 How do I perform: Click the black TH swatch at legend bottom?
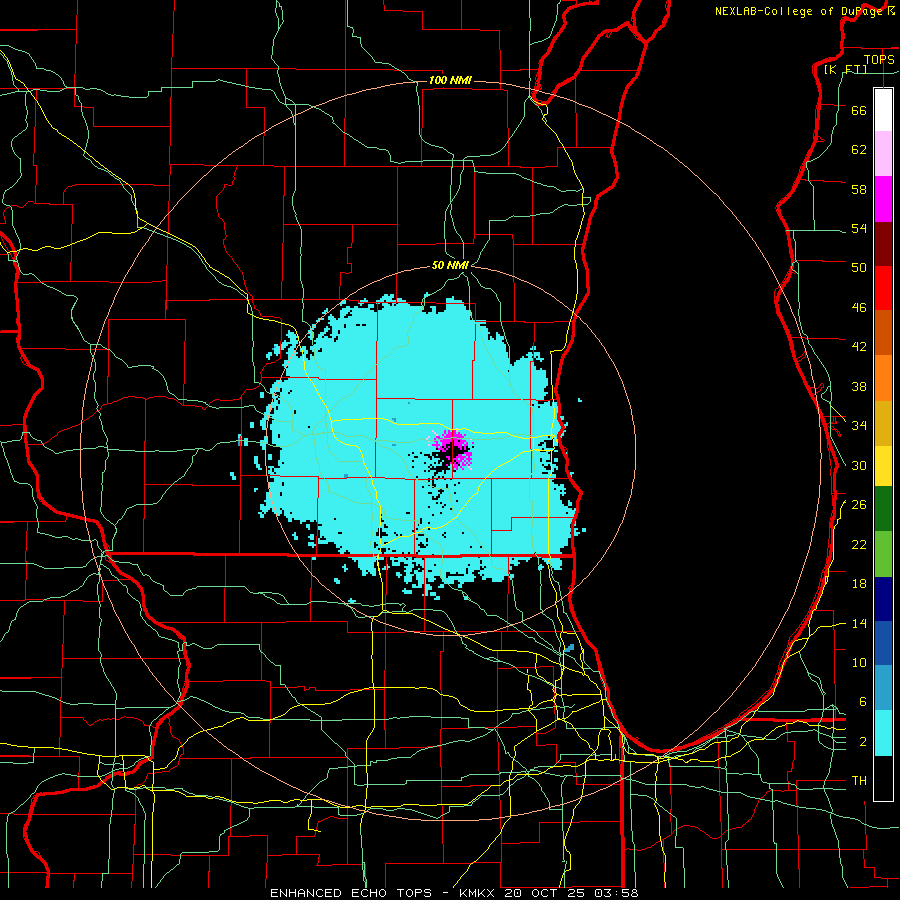[x=883, y=778]
